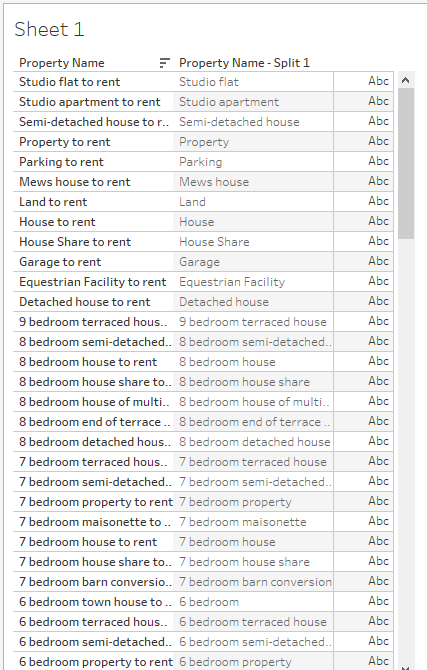The height and width of the screenshot is (670, 427).
Task: Click the scrollbar up arrow
Action: coord(406,80)
